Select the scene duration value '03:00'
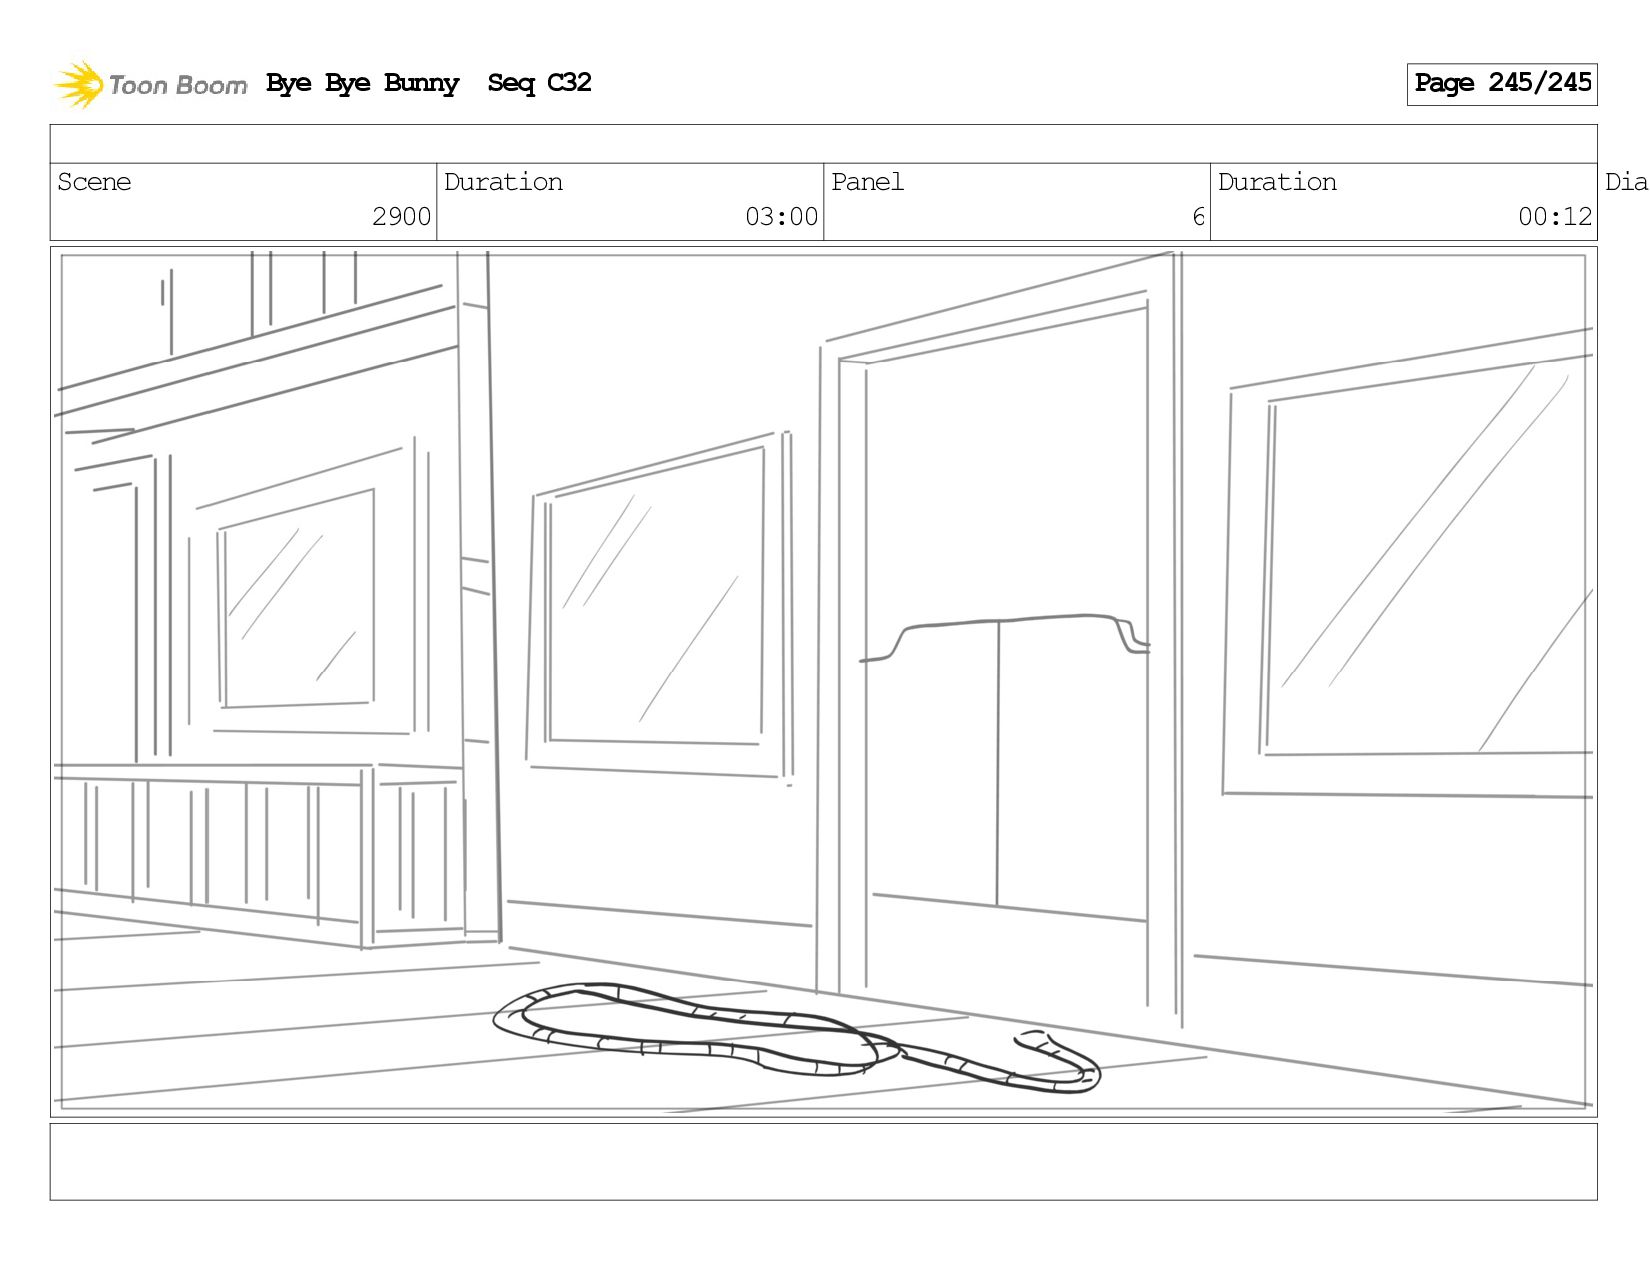Screen dimensions: 1650x1275 (781, 217)
